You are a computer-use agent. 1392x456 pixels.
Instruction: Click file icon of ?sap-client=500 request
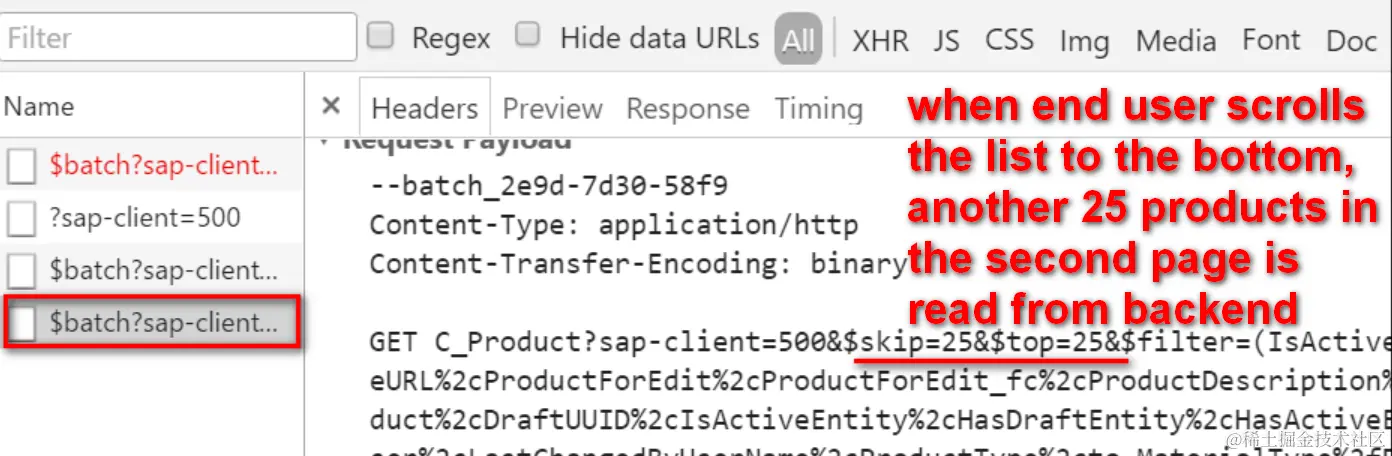pyautogui.click(x=22, y=218)
